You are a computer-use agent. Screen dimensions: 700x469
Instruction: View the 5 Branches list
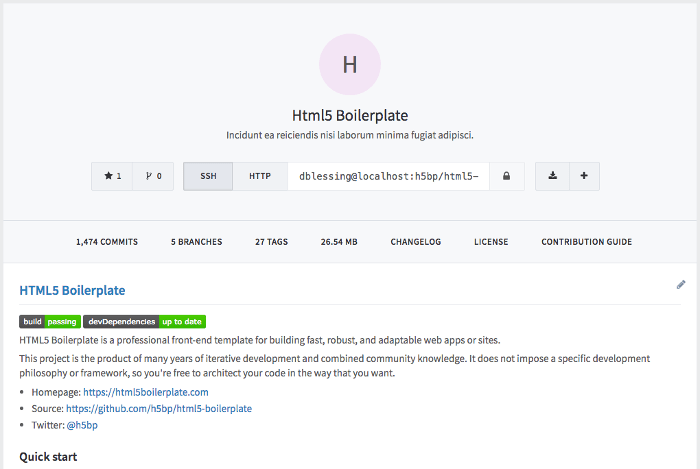(x=196, y=242)
